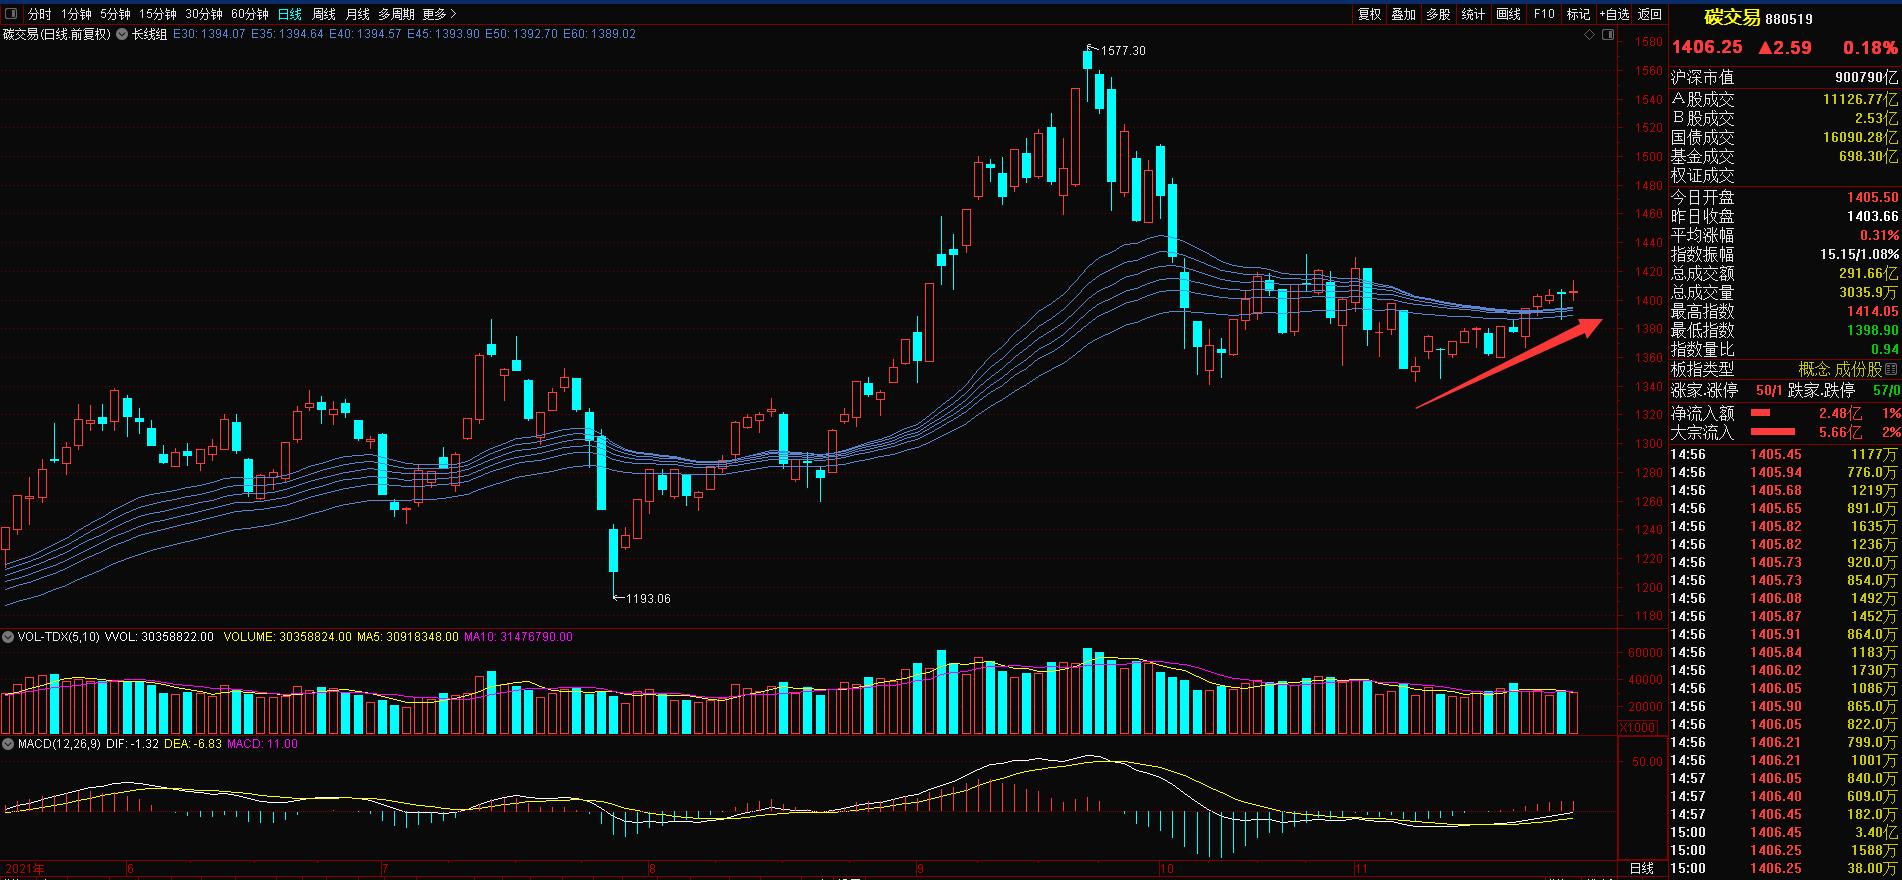
Task: Click the 日线 label at timeline end
Action: [1642, 869]
